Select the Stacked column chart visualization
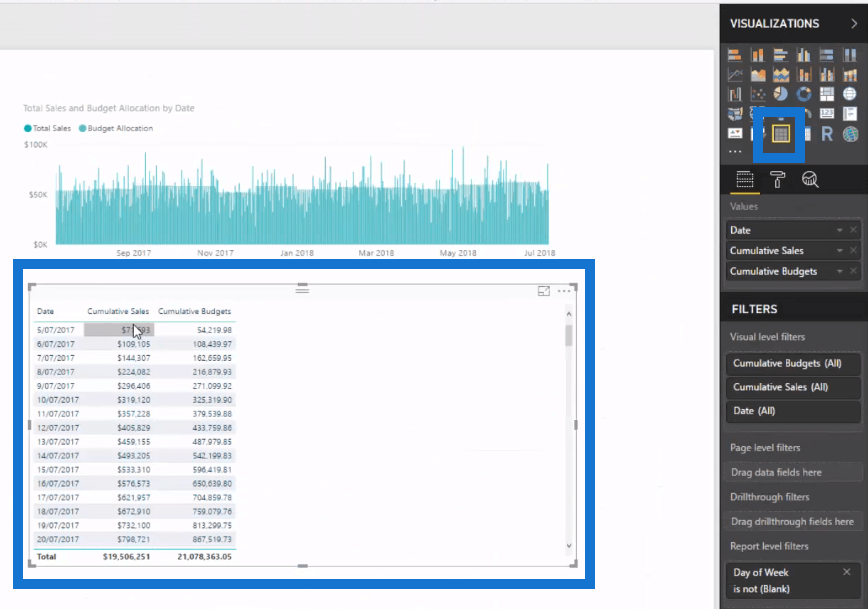The width and height of the screenshot is (868, 609). (758, 55)
